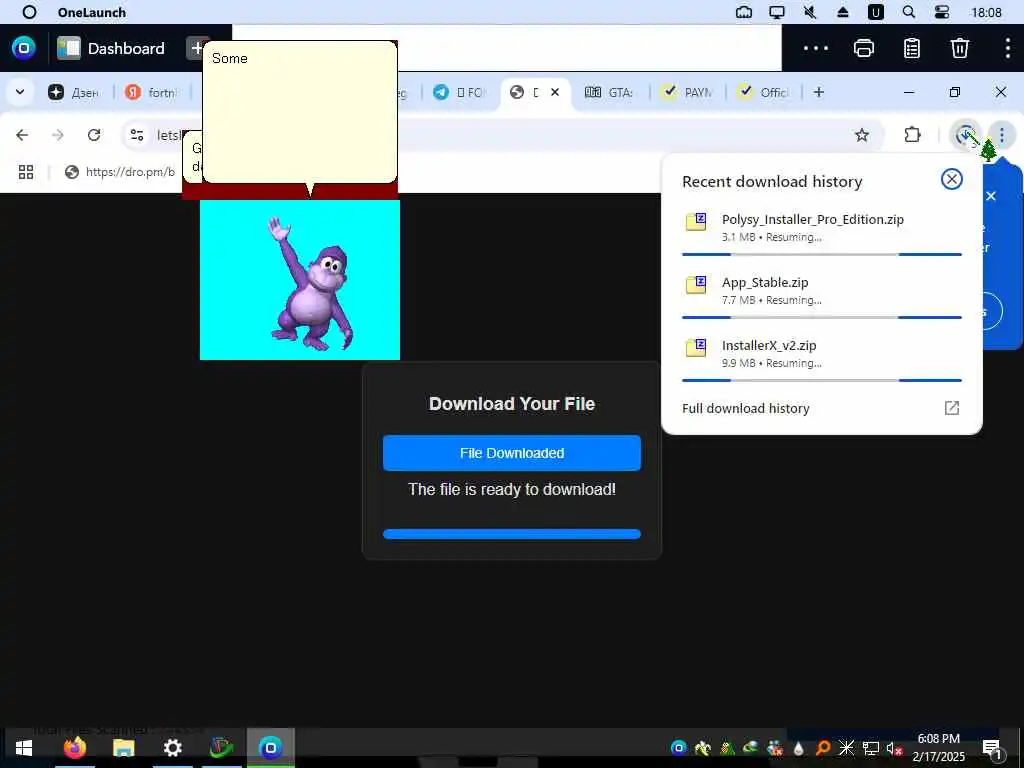Click the network ethernet icon in top bar

(x=744, y=12)
